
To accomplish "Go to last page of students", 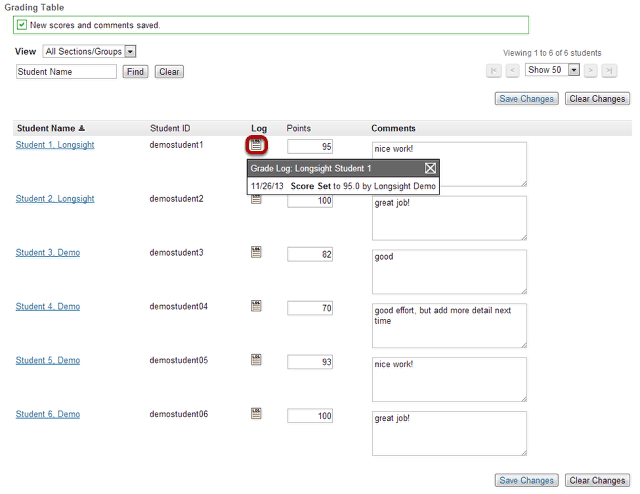I will tap(609, 71).
